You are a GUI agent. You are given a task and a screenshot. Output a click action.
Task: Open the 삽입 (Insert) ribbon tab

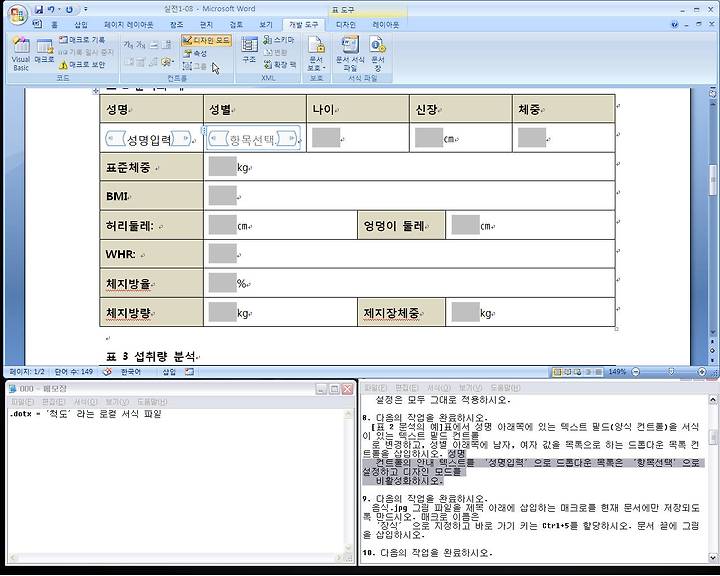(x=81, y=25)
